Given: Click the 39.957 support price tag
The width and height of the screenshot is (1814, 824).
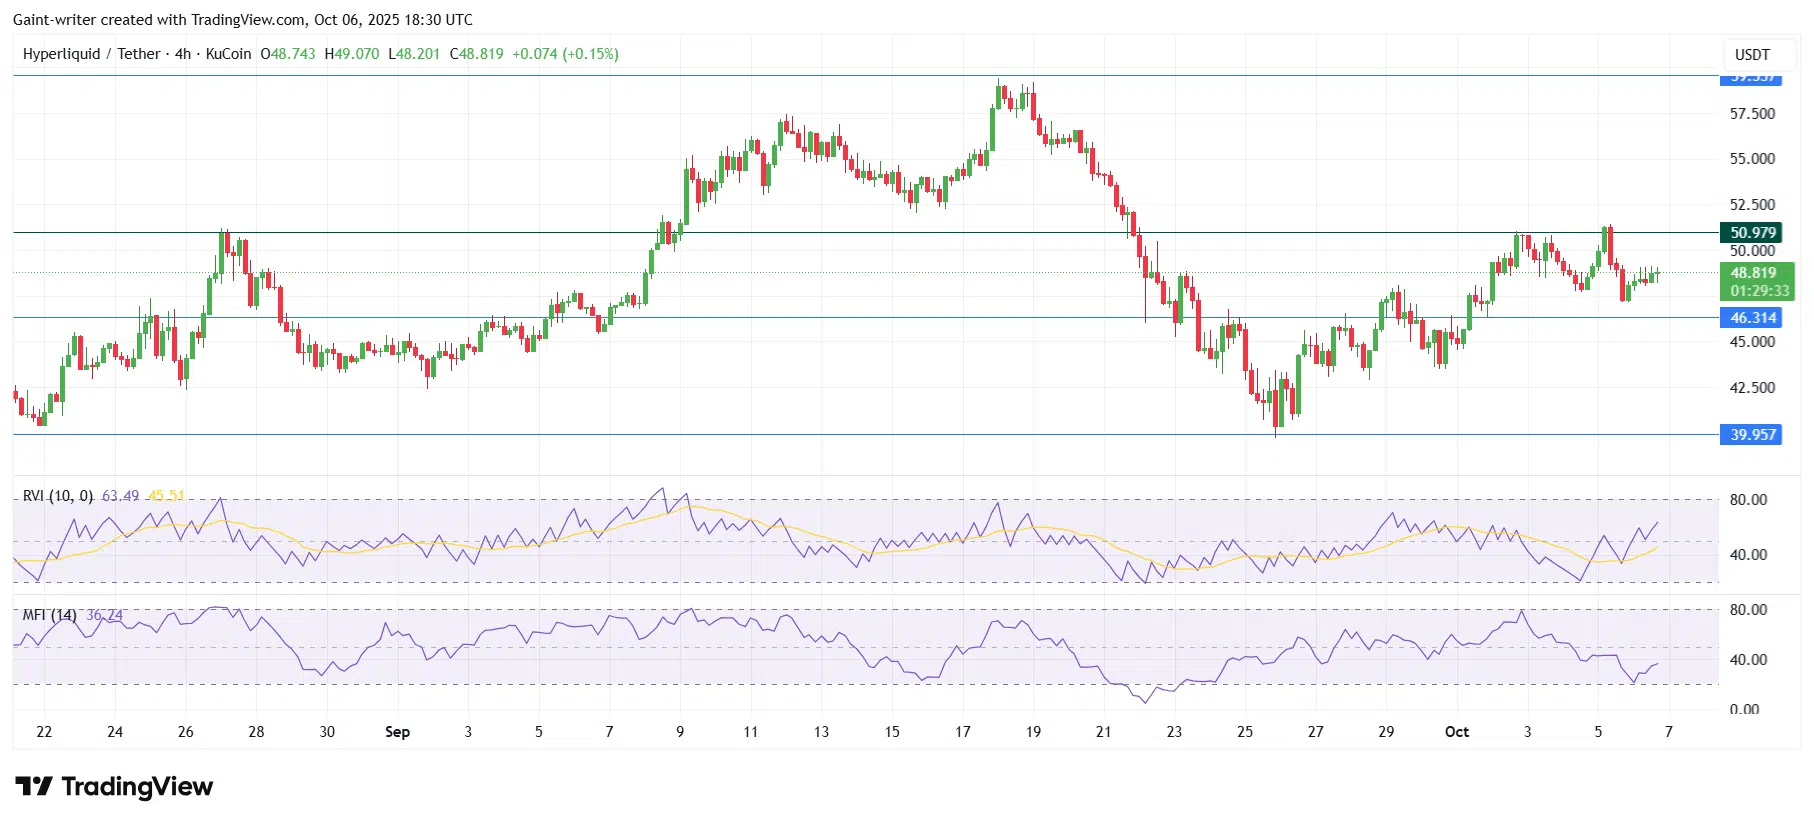Looking at the screenshot, I should [x=1752, y=435].
